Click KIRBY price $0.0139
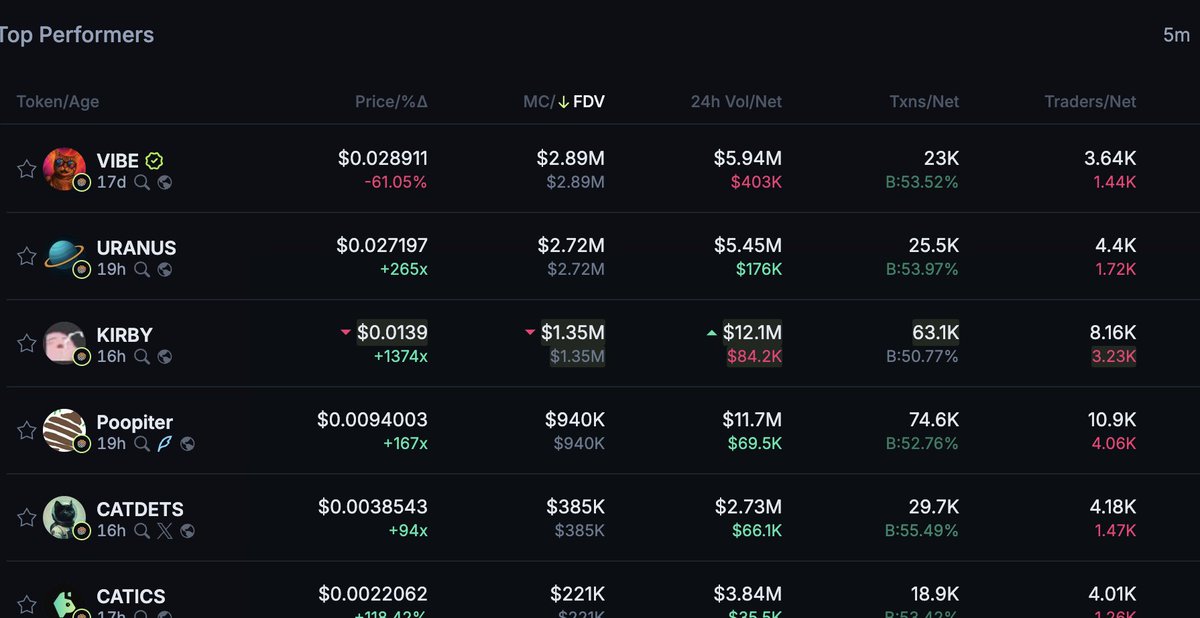 (x=392, y=332)
